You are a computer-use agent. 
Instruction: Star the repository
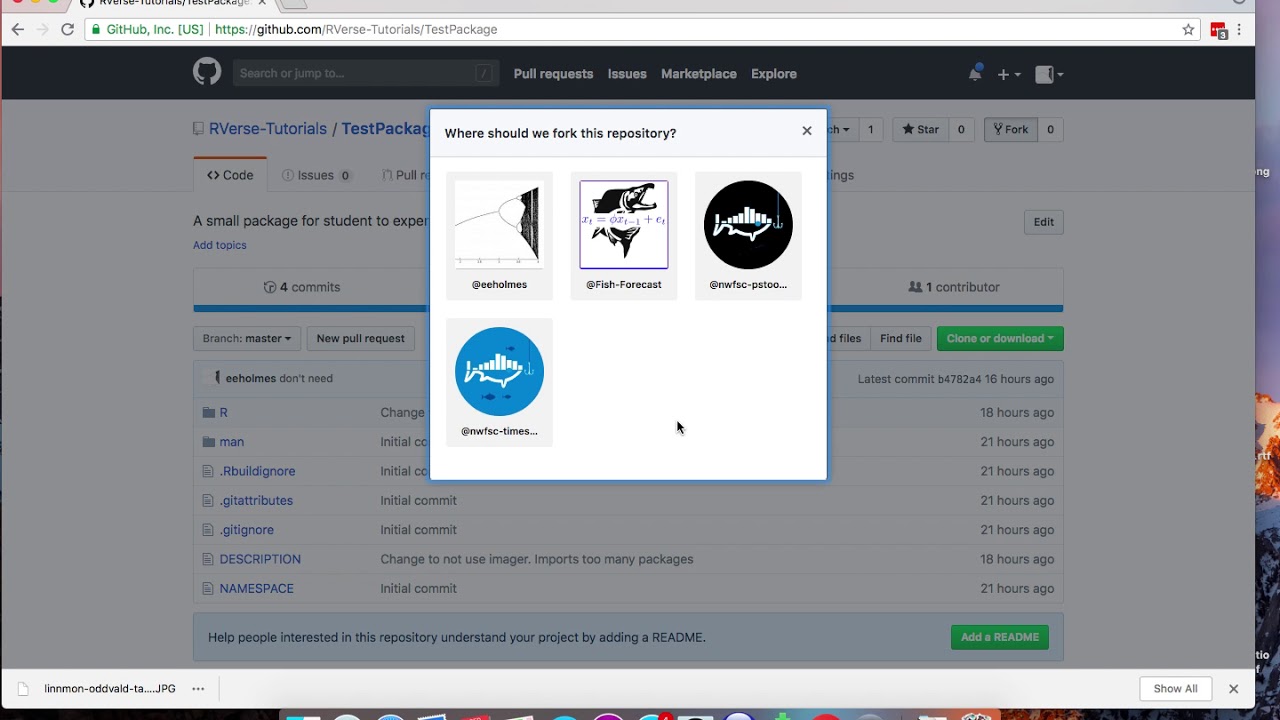pyautogui.click(x=921, y=129)
